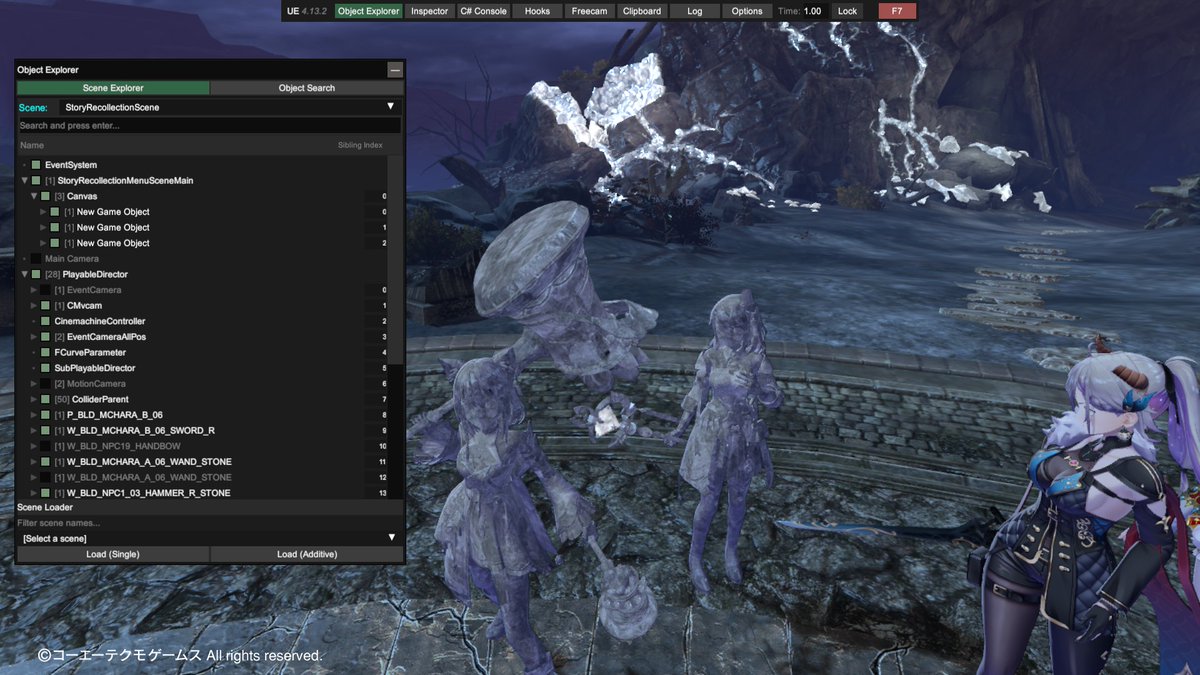The width and height of the screenshot is (1200, 675).
Task: Toggle the CMvcam active checkbox
Action: (45, 306)
